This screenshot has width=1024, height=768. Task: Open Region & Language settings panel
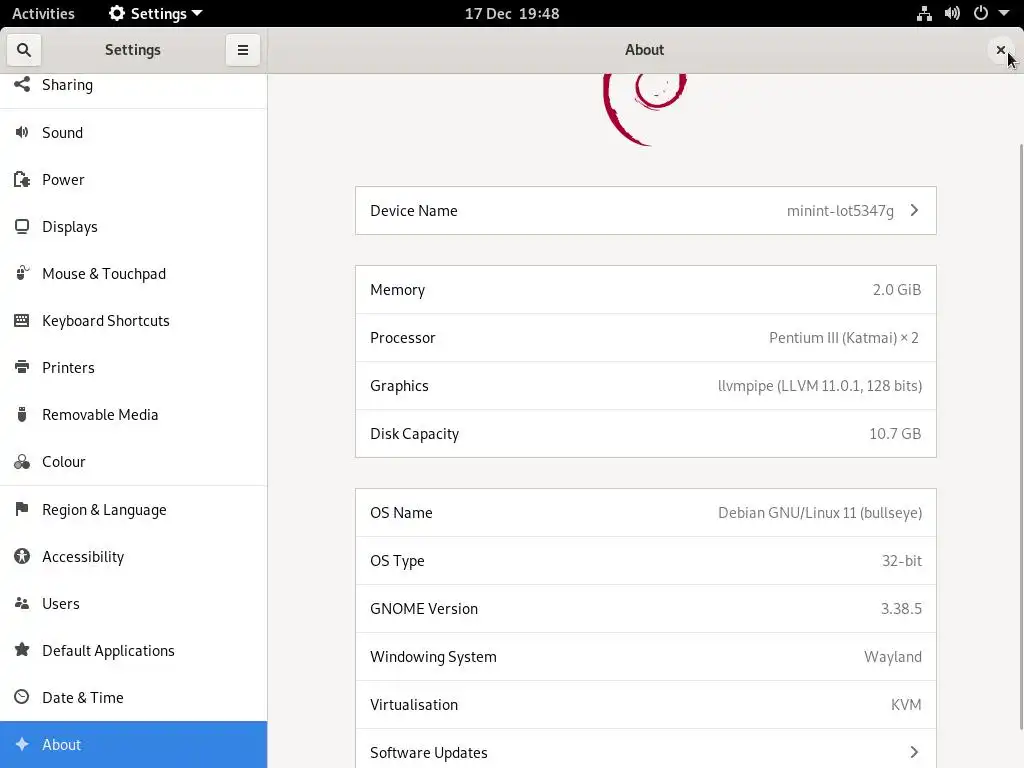pos(133,509)
